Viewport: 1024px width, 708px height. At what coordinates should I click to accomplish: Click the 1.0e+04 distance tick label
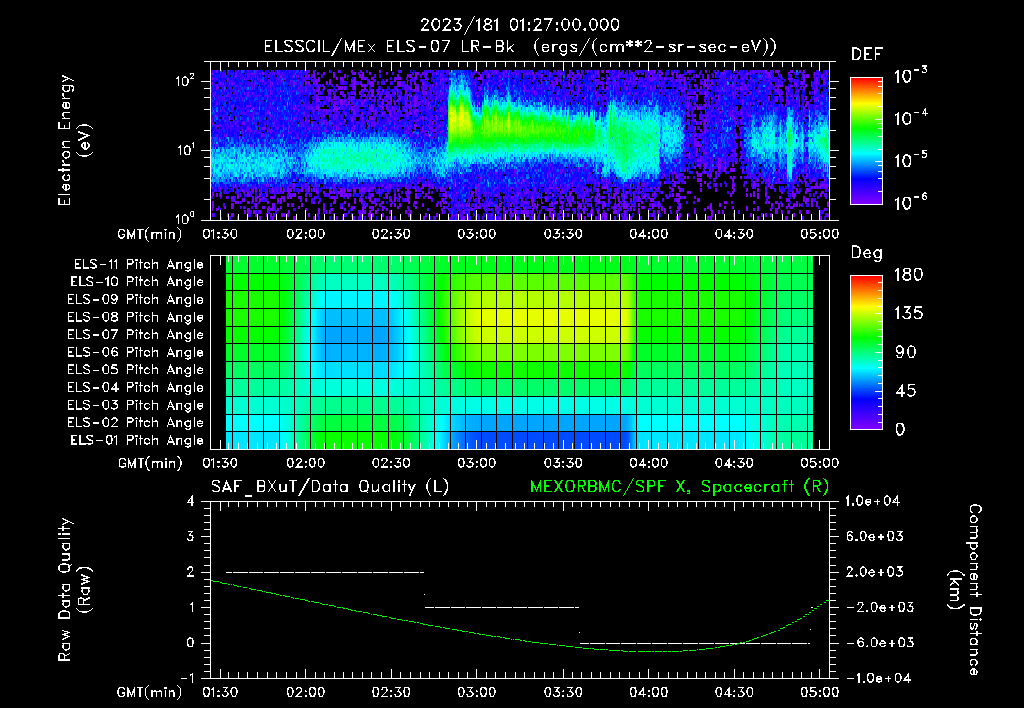(872, 501)
